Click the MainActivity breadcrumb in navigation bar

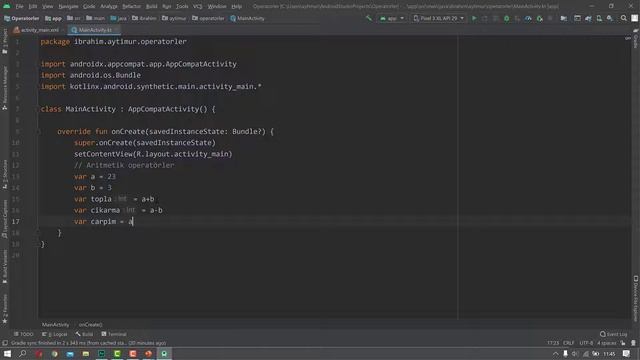pyautogui.click(x=247, y=18)
